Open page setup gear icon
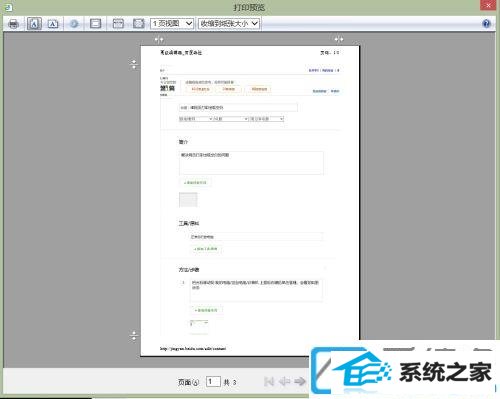Viewport: 500px width, 399px height. (x=74, y=24)
